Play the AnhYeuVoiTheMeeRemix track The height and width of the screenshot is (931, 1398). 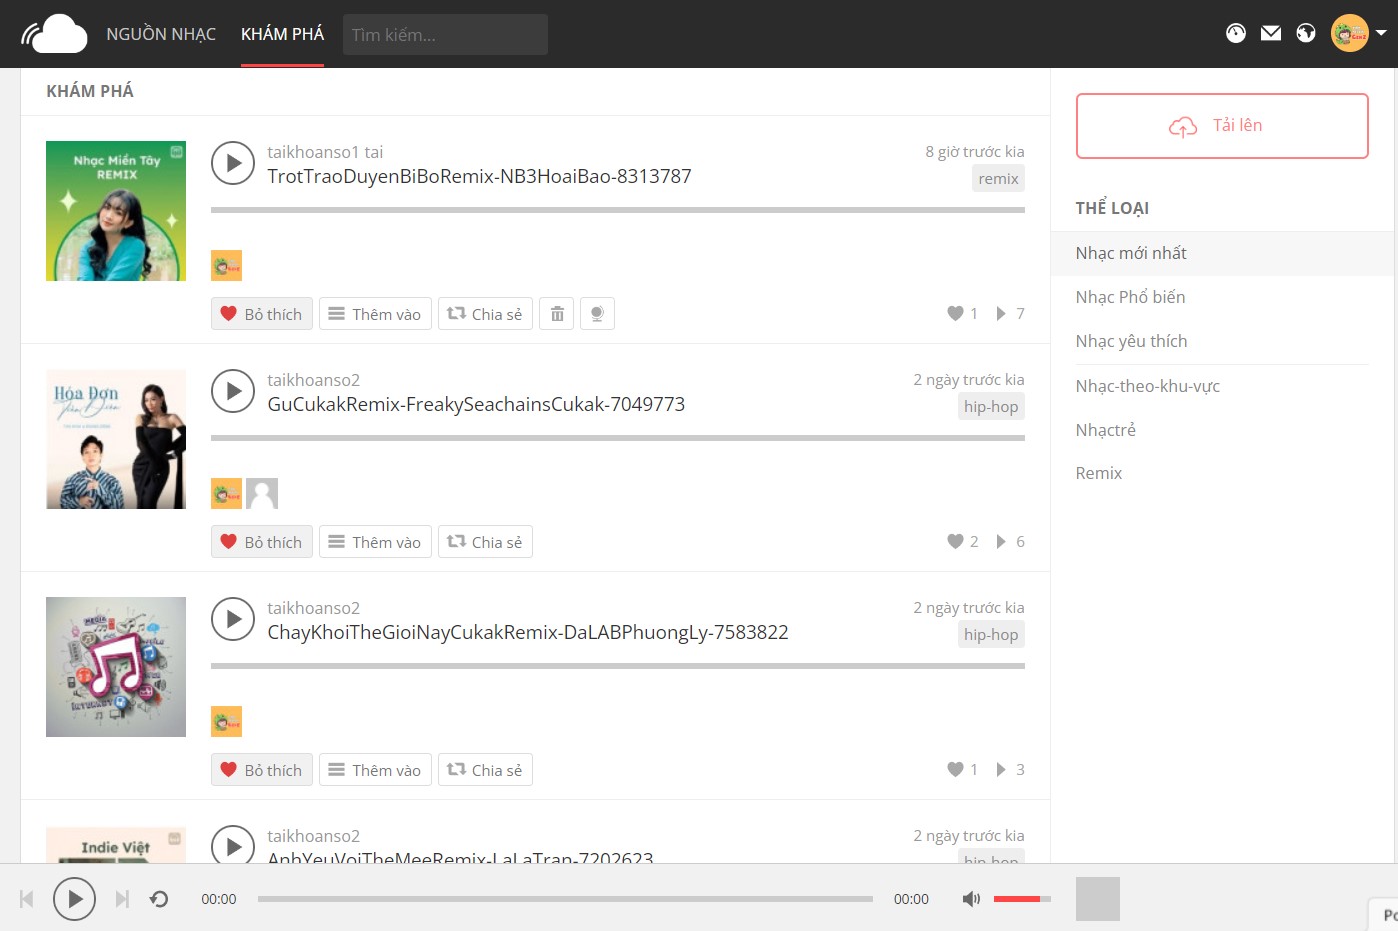click(x=233, y=845)
